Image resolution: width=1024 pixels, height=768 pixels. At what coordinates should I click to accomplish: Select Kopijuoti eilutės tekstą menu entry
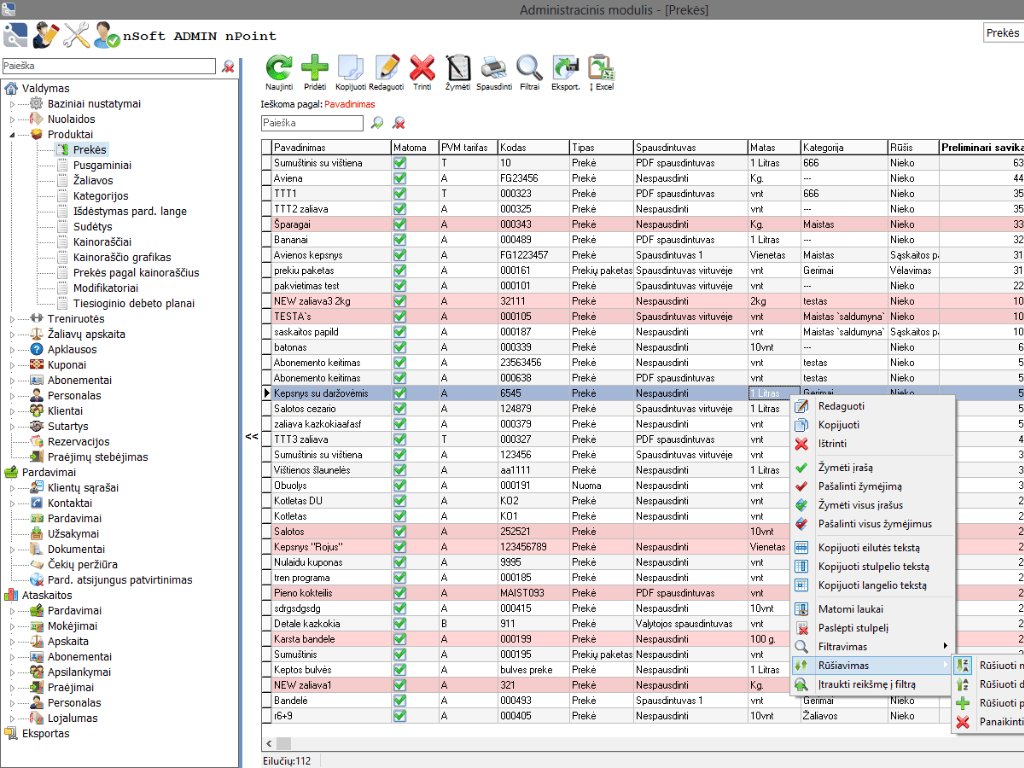[x=868, y=548]
